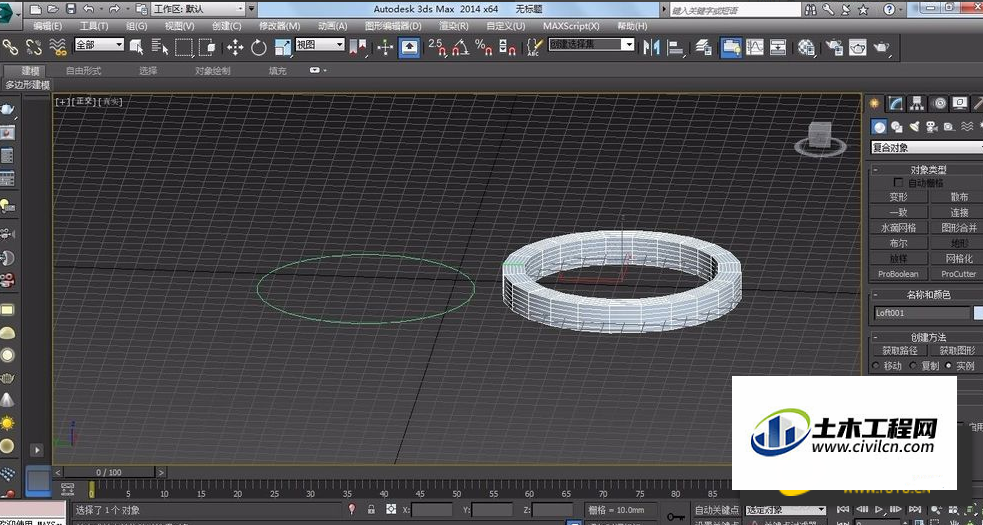Click Render Production teapot icon
This screenshot has width=983, height=525.
(881, 47)
